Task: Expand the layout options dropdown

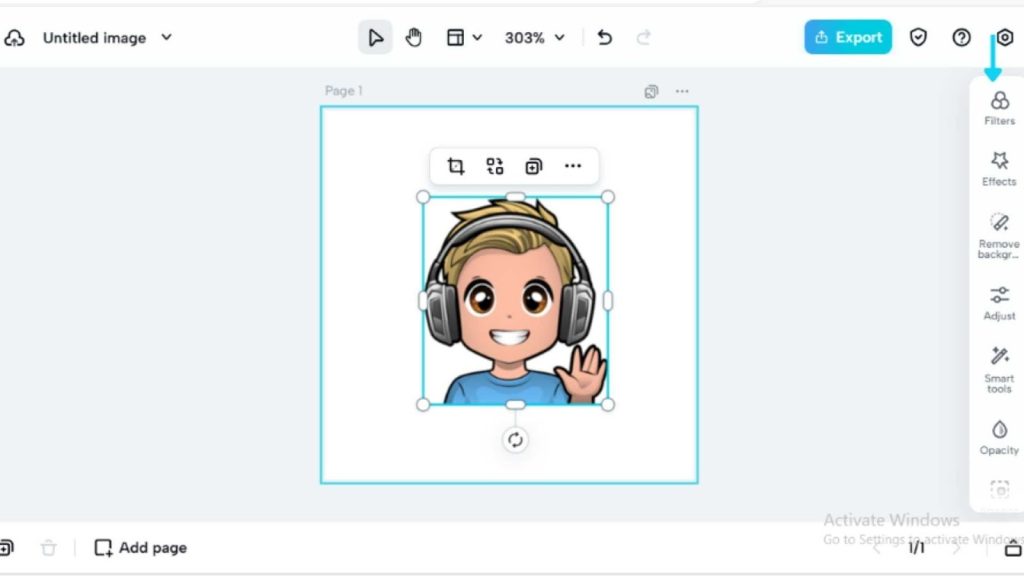Action: click(x=464, y=38)
